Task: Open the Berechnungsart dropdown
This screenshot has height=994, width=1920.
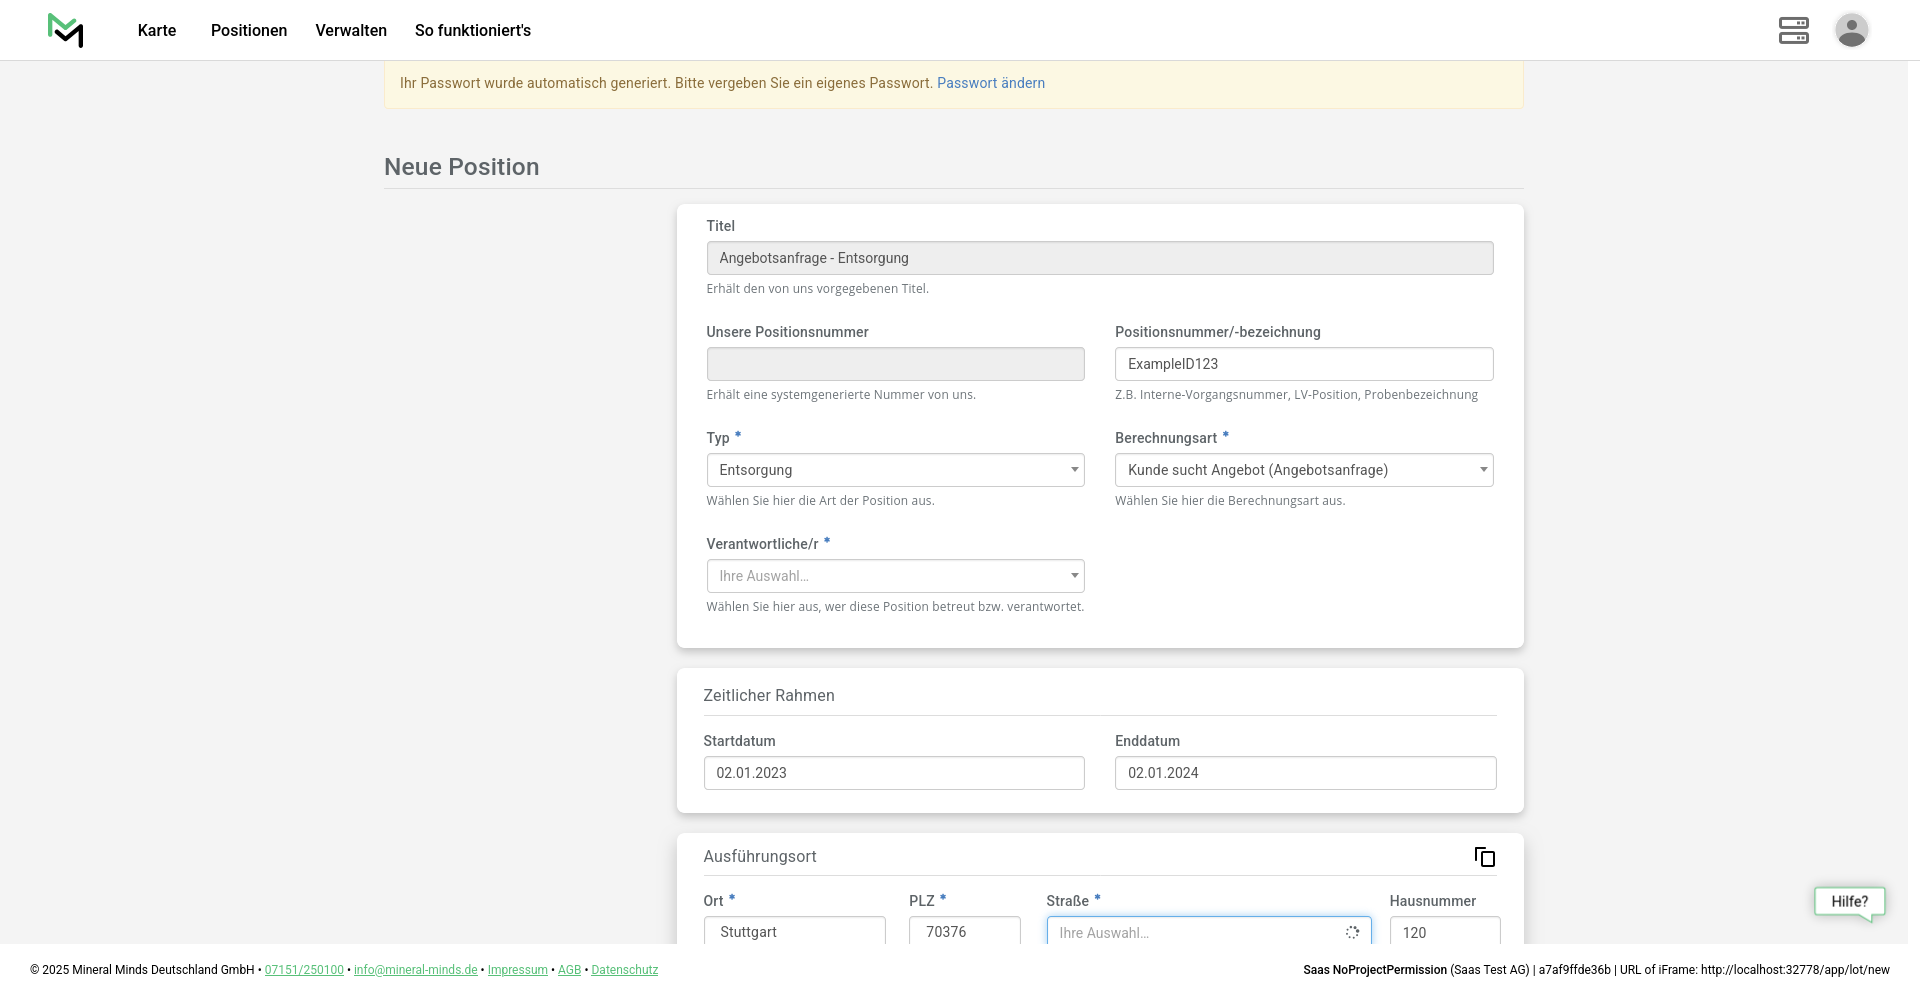Action: [x=1303, y=470]
